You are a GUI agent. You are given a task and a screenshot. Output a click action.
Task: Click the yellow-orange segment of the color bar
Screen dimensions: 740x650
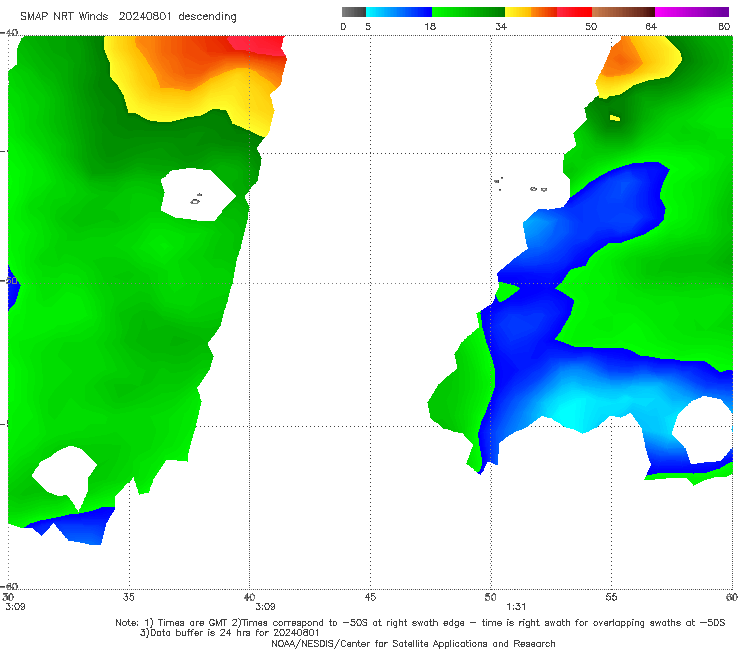coord(531,12)
